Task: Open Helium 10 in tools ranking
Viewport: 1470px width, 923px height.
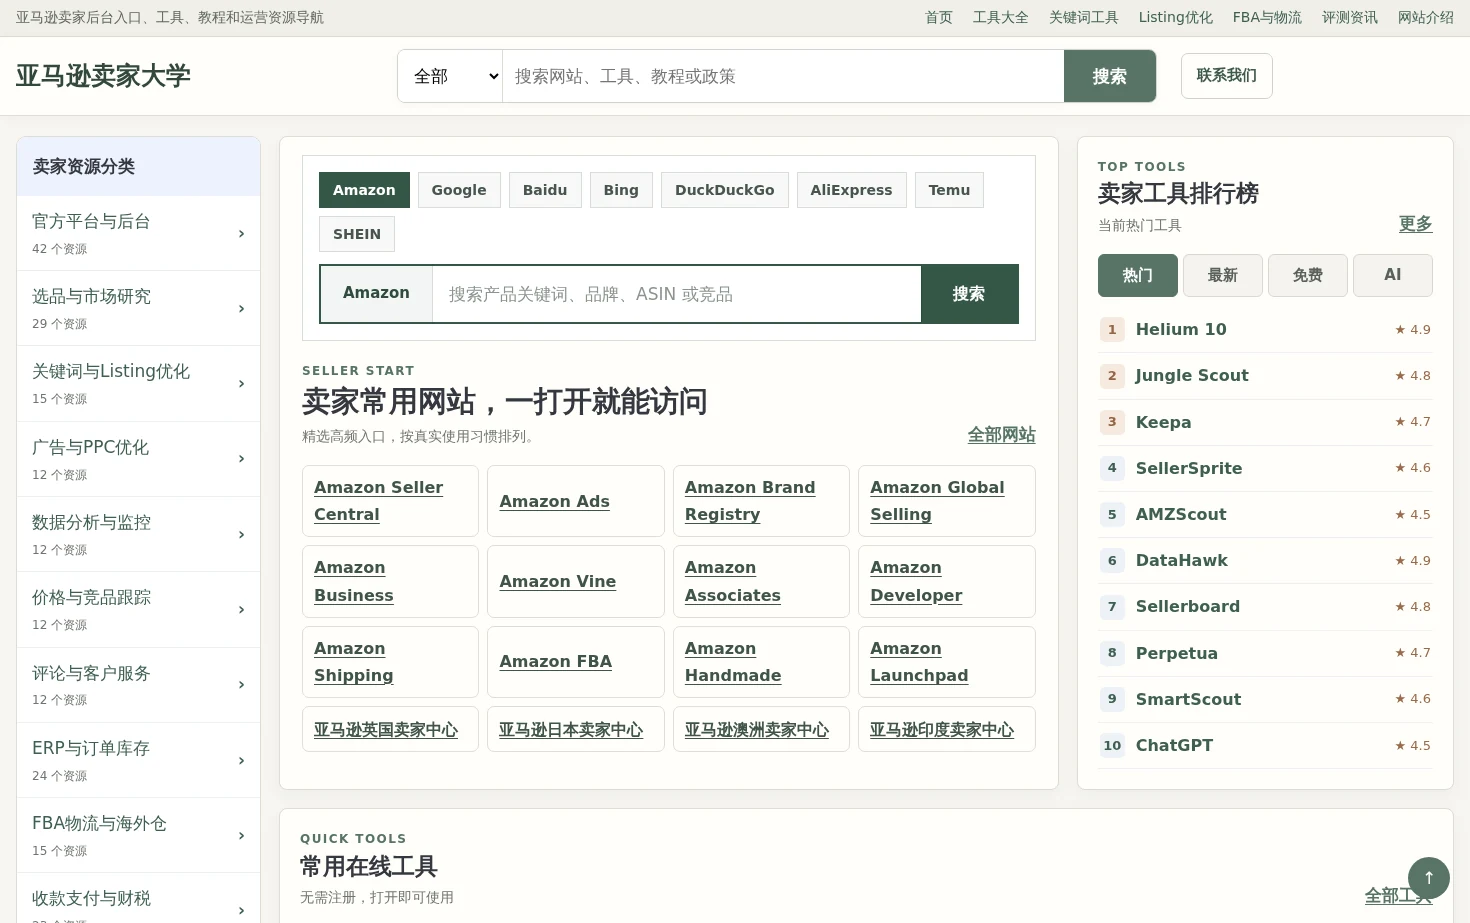Action: tap(1265, 329)
